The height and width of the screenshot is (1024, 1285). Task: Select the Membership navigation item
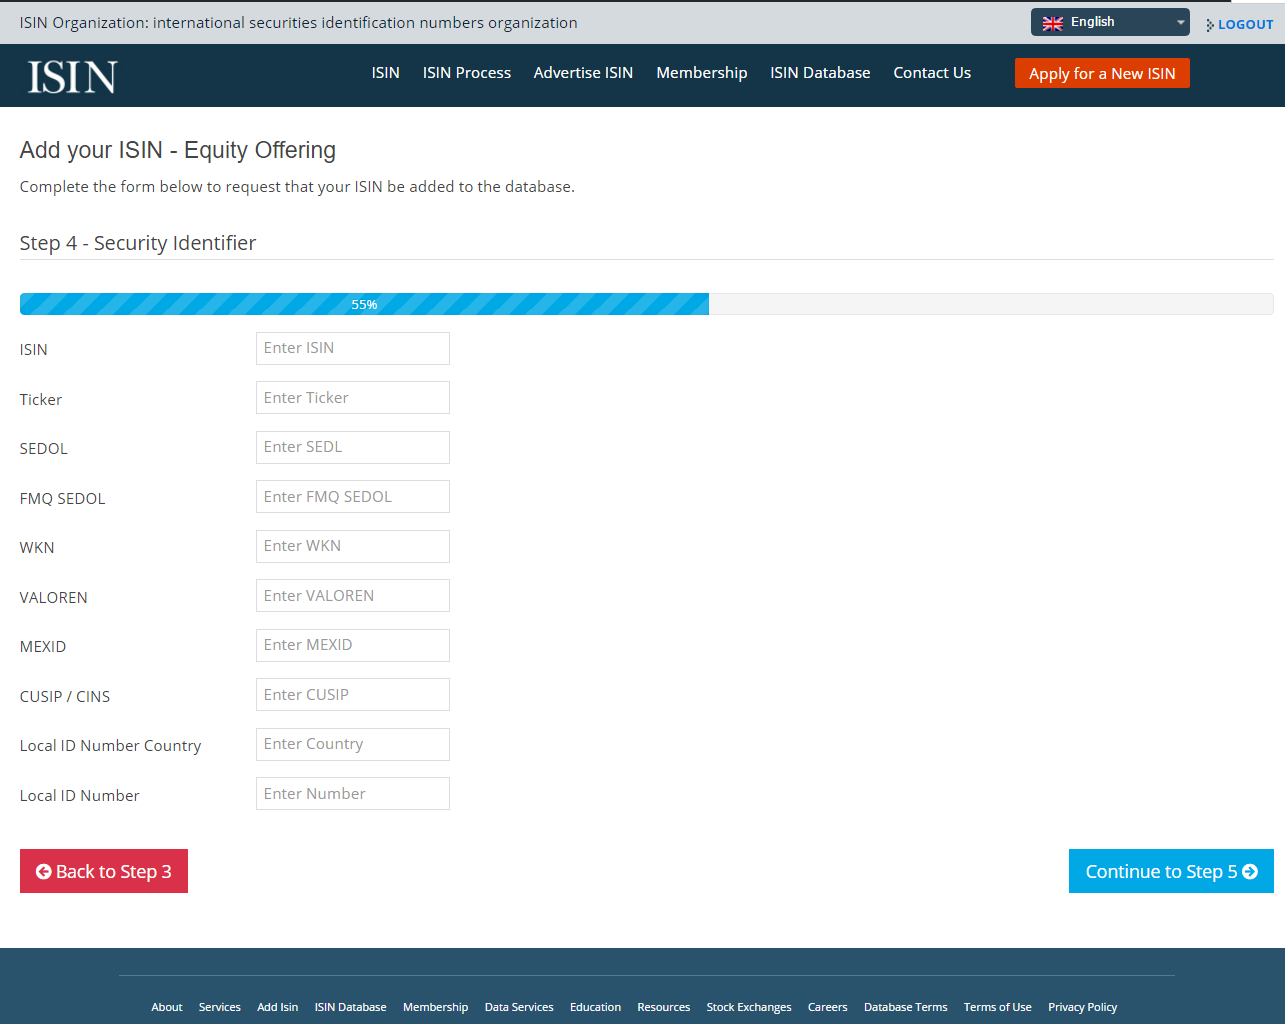pyautogui.click(x=702, y=72)
